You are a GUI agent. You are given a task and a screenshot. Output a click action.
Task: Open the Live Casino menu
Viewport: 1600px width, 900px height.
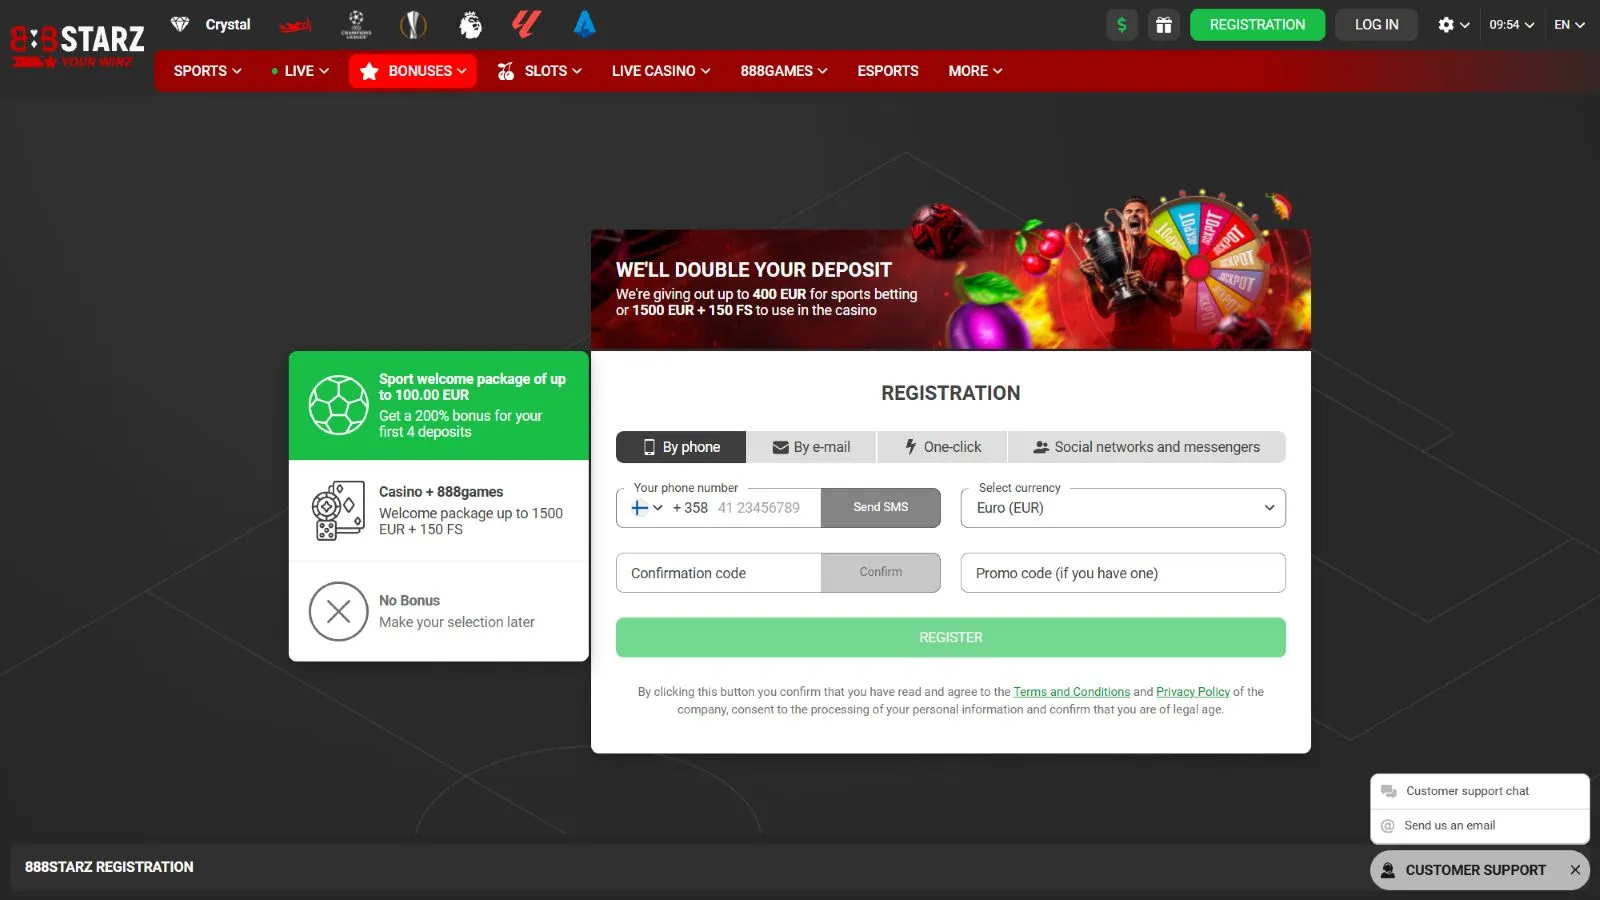click(x=660, y=71)
